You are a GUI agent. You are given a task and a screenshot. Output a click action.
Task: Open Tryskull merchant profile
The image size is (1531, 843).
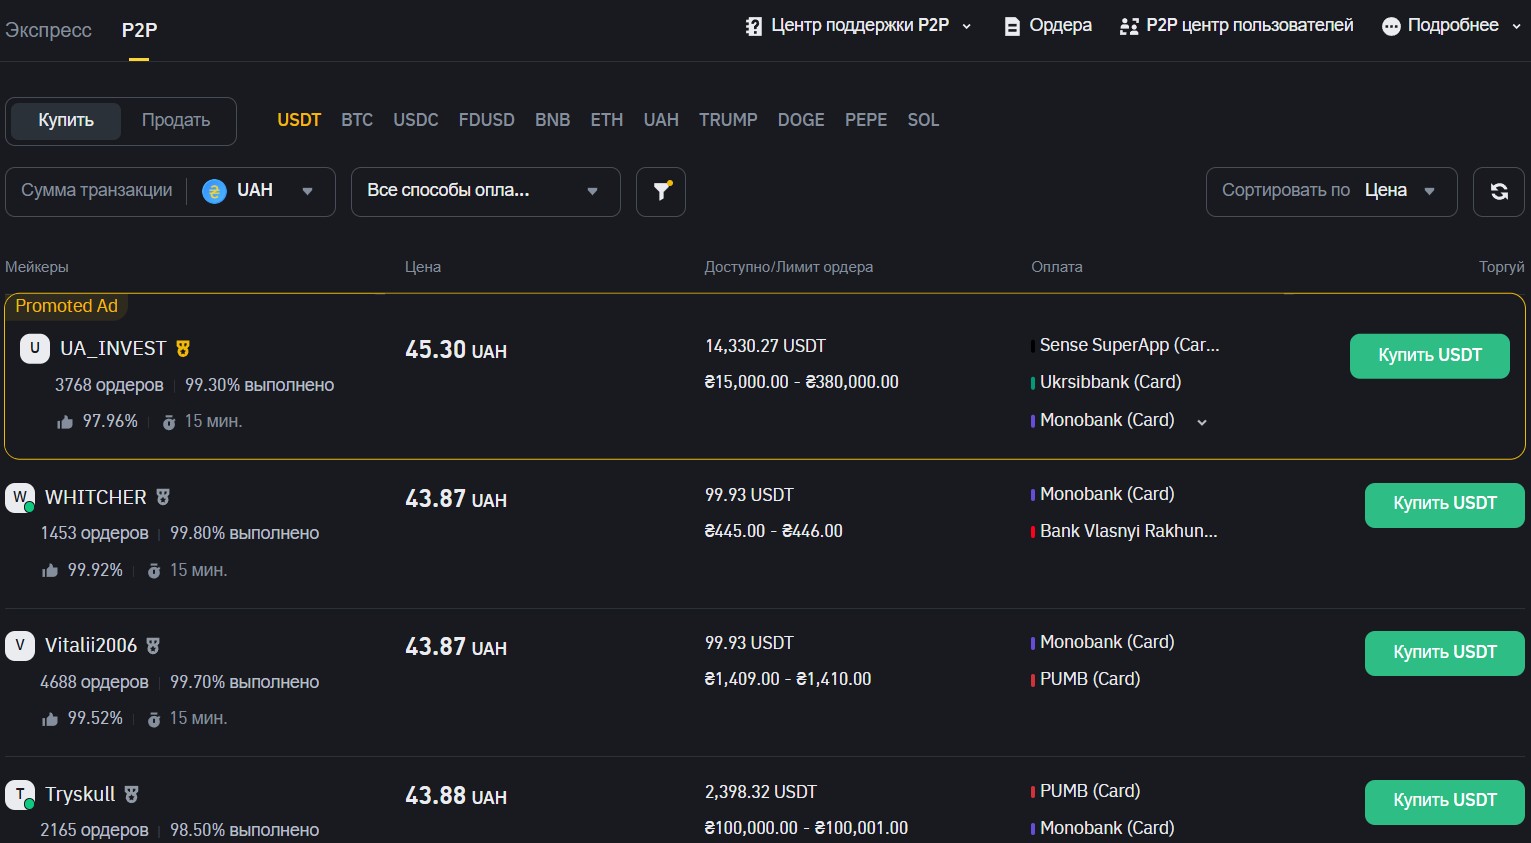pos(80,794)
